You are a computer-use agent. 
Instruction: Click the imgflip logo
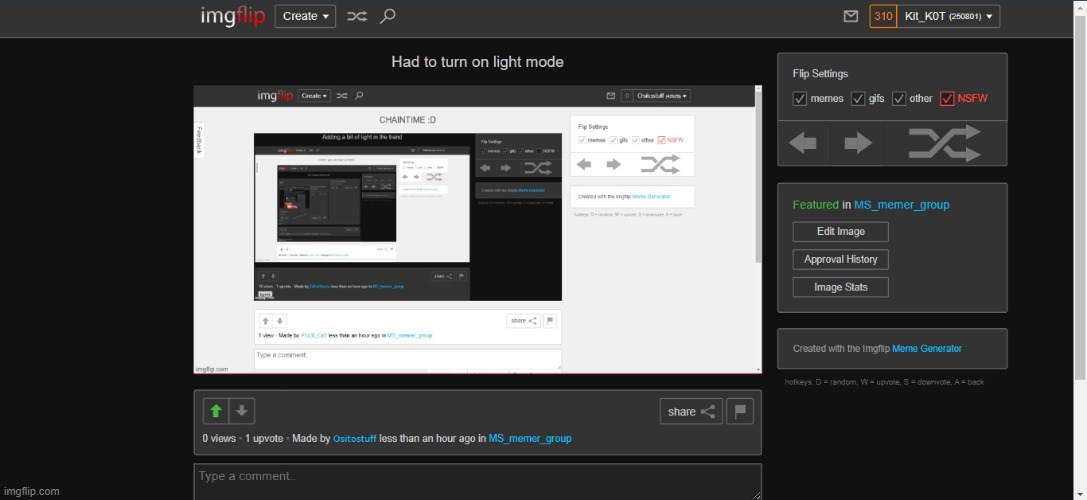point(233,16)
